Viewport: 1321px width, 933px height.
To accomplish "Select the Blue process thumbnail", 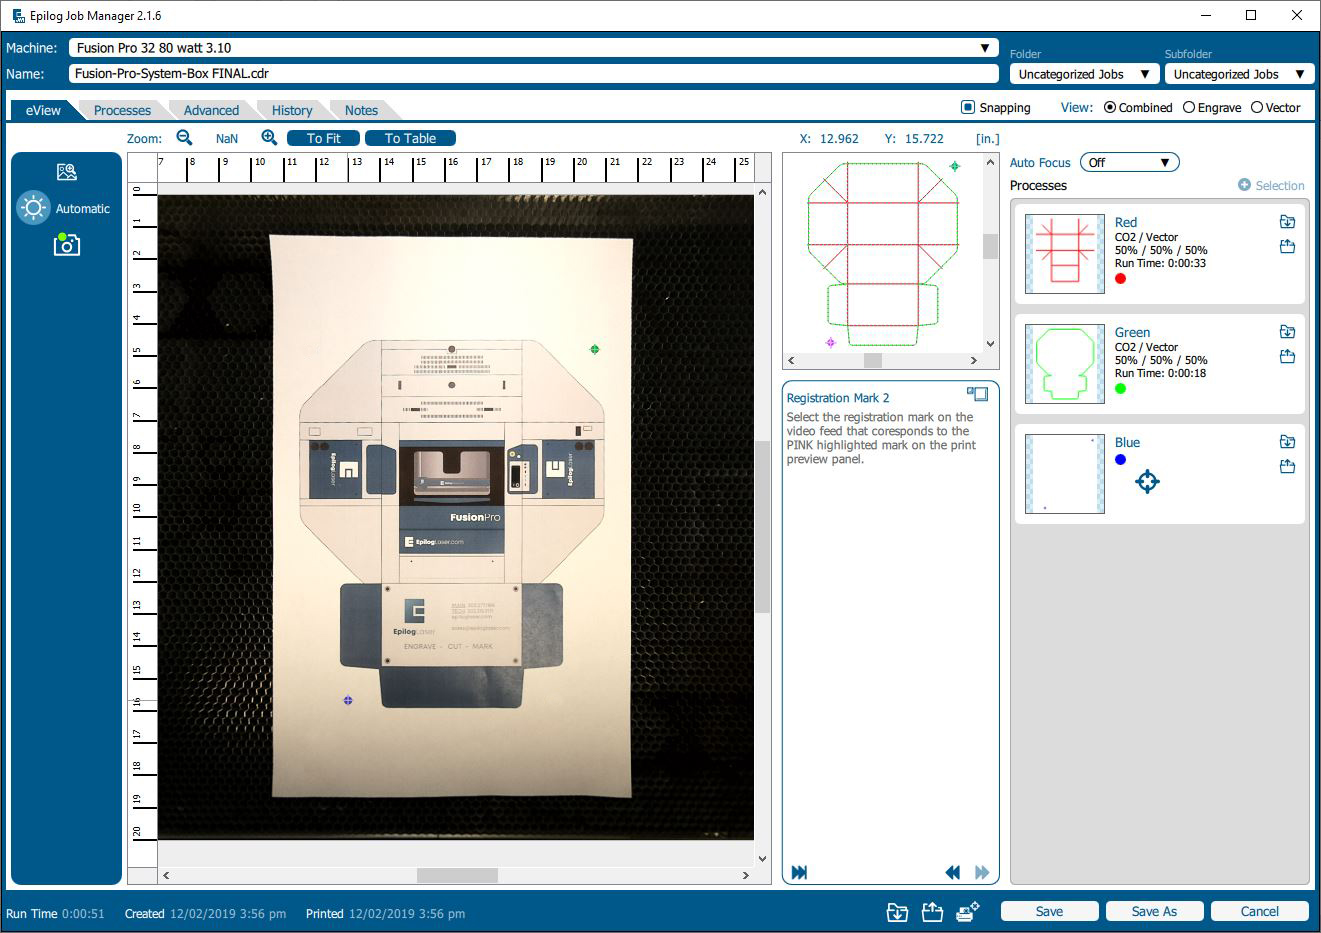I will point(1065,474).
